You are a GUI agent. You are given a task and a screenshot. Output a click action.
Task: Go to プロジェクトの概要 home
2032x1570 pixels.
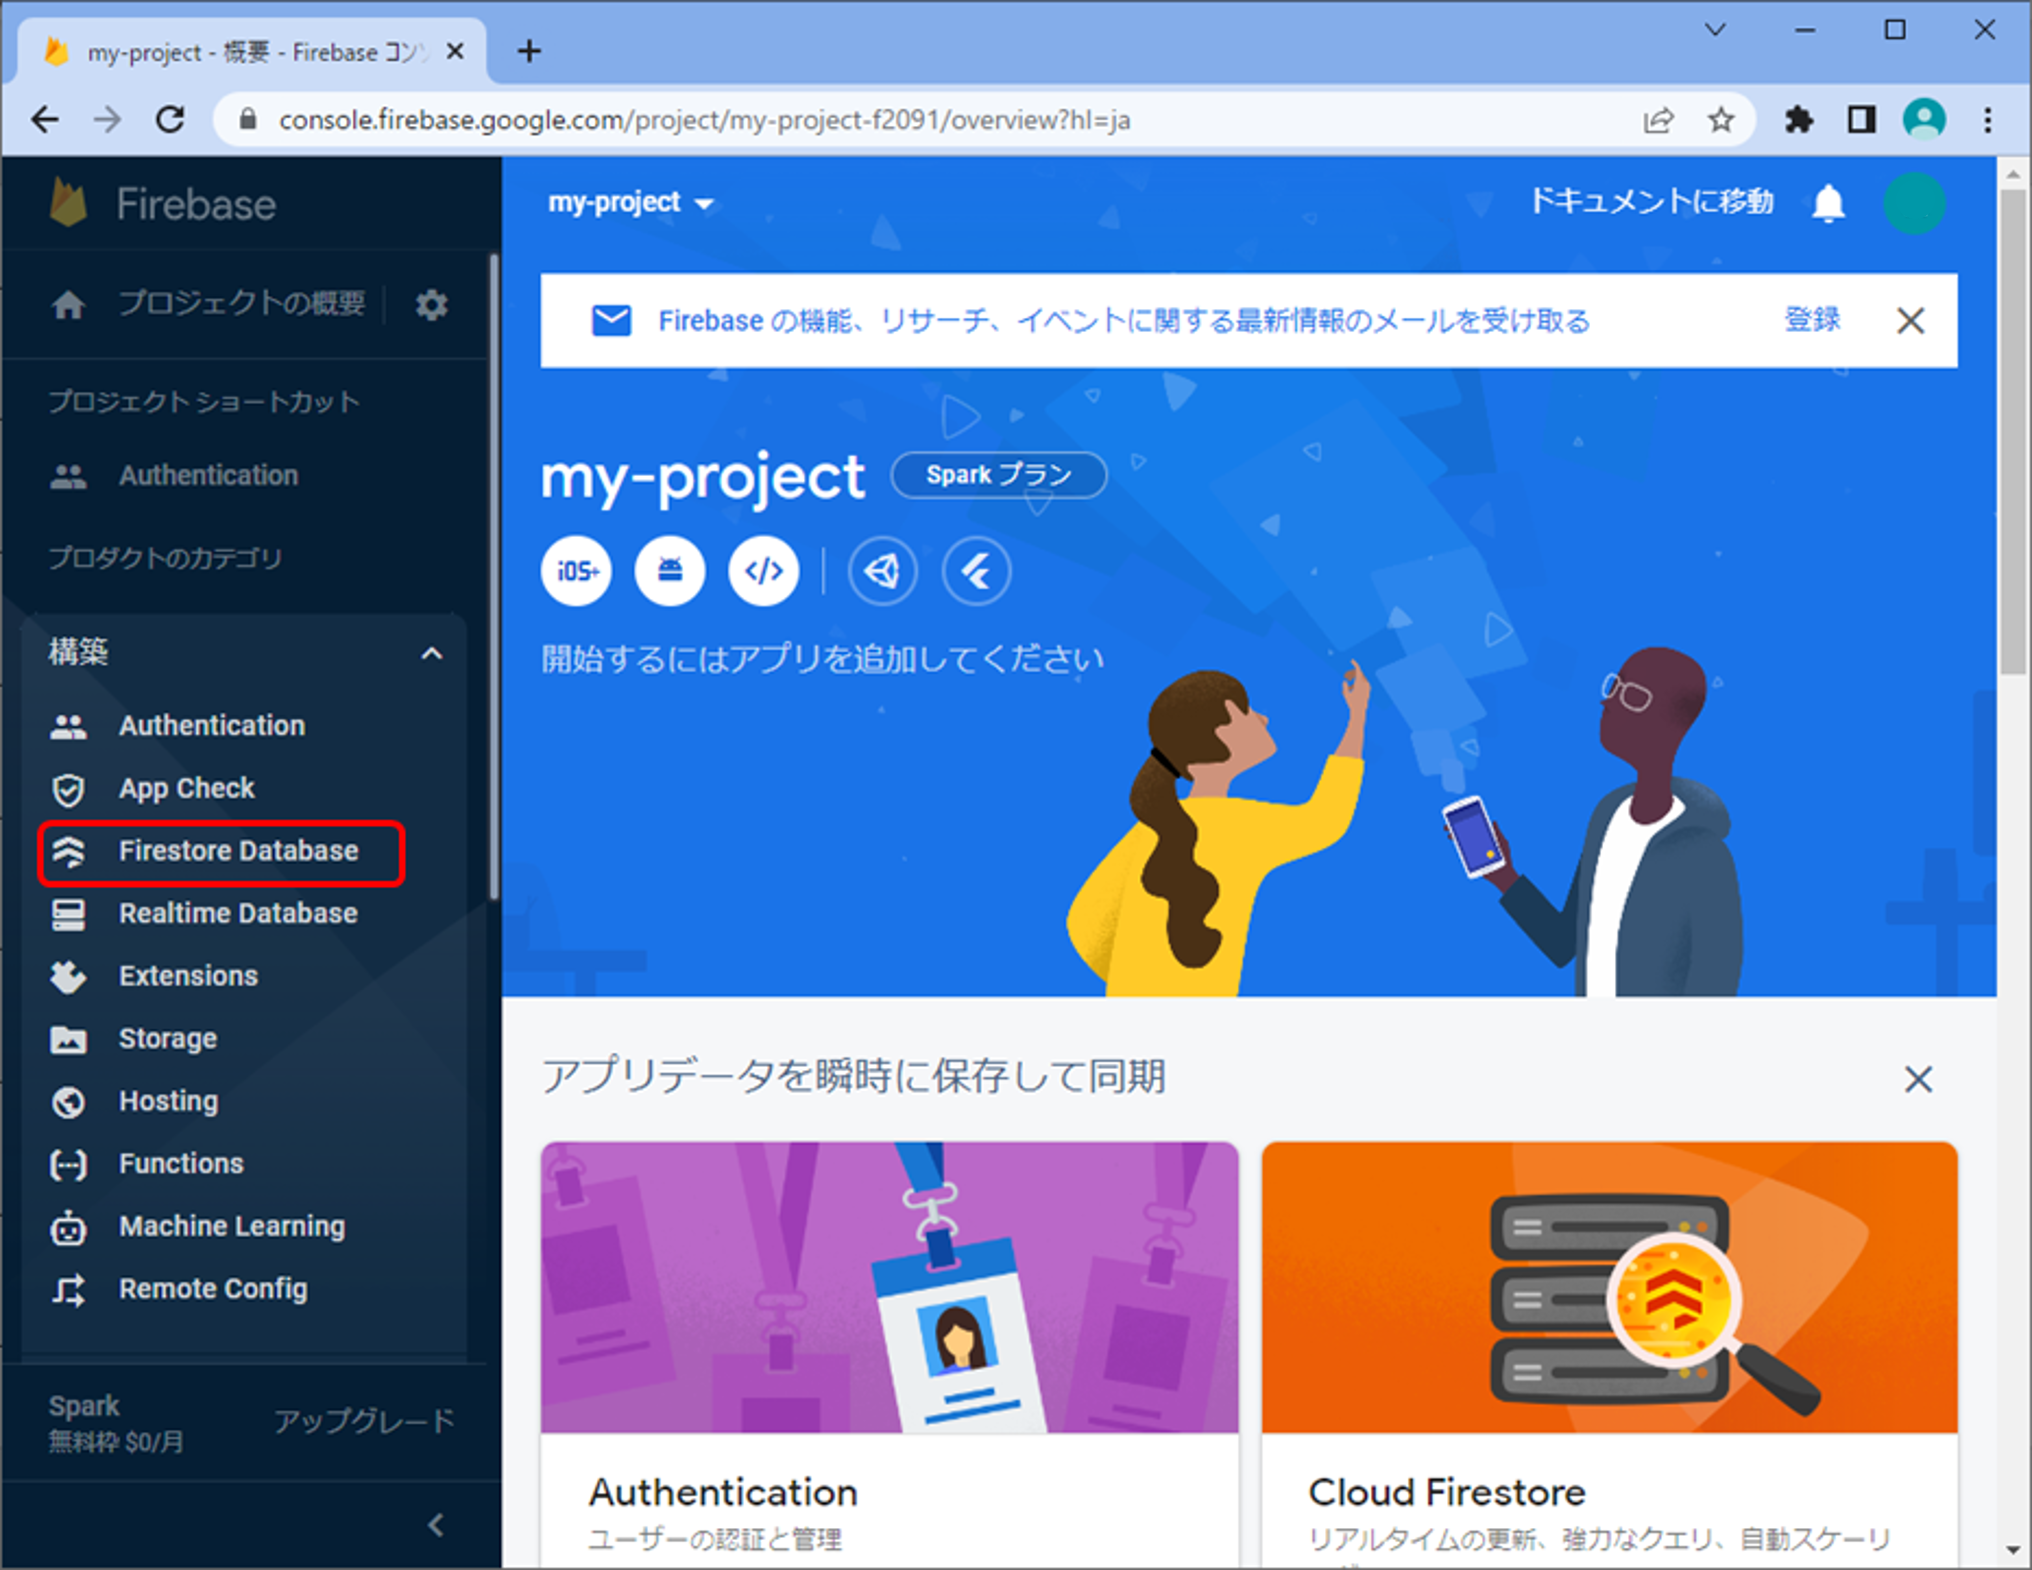(x=208, y=303)
